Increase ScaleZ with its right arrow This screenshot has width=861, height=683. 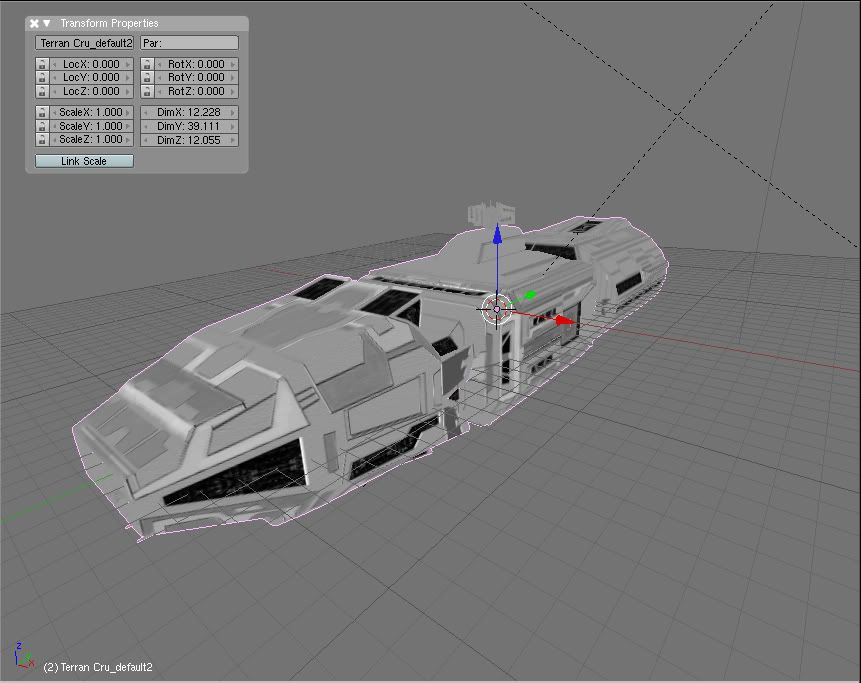128,139
